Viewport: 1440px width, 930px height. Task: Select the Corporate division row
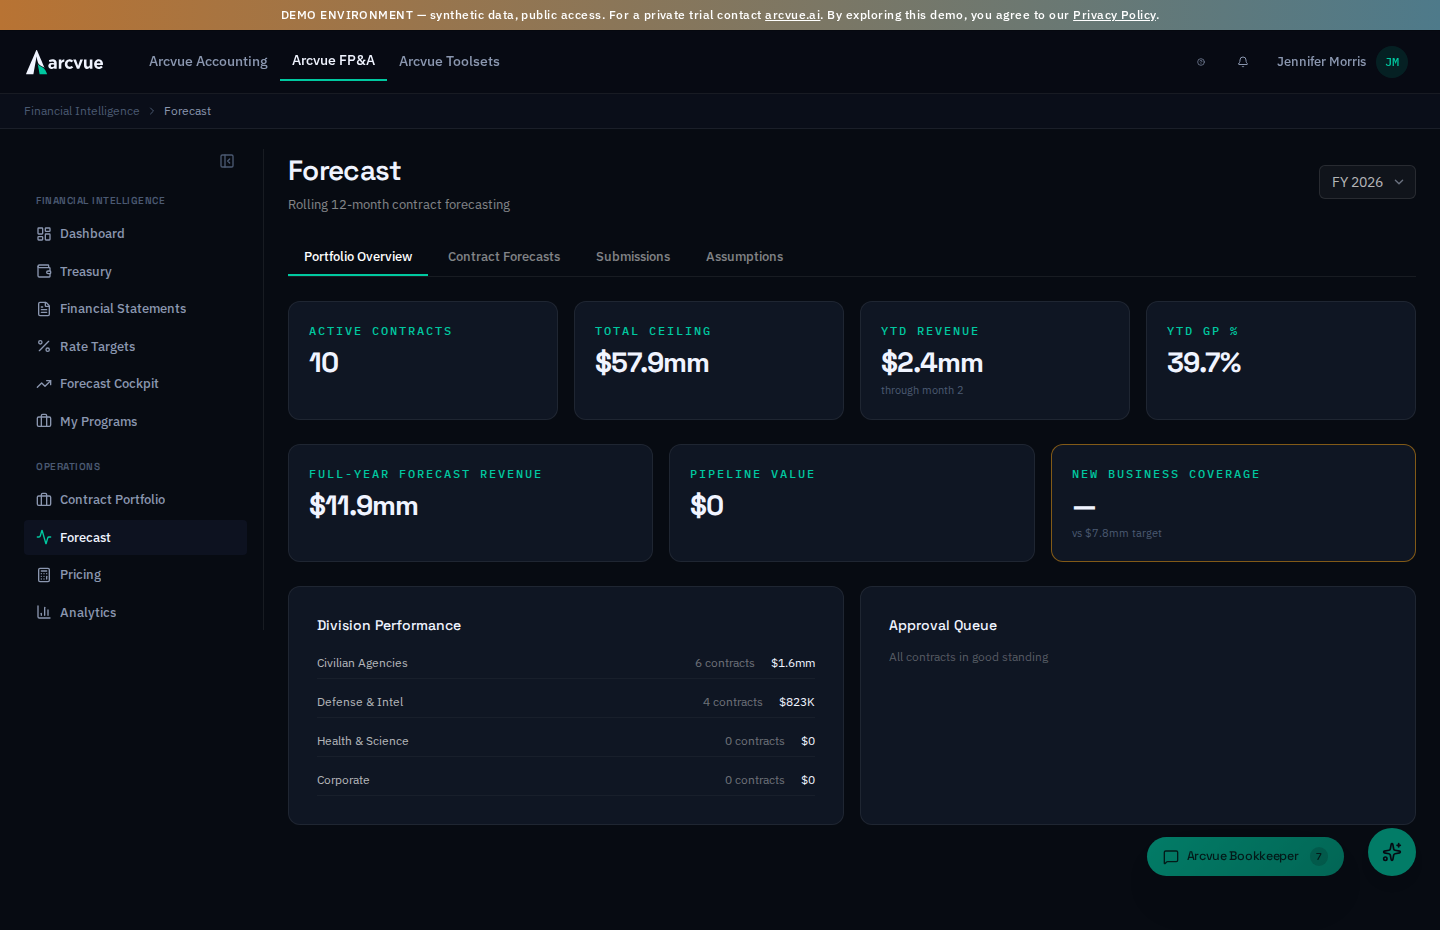point(566,780)
